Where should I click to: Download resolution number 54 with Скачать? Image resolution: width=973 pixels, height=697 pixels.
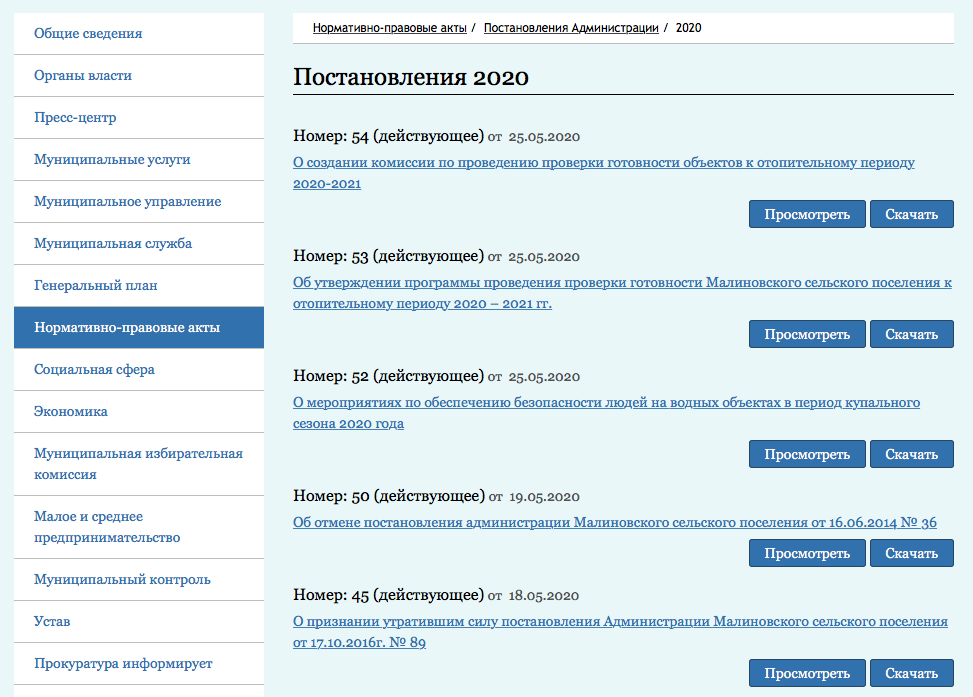(x=912, y=214)
